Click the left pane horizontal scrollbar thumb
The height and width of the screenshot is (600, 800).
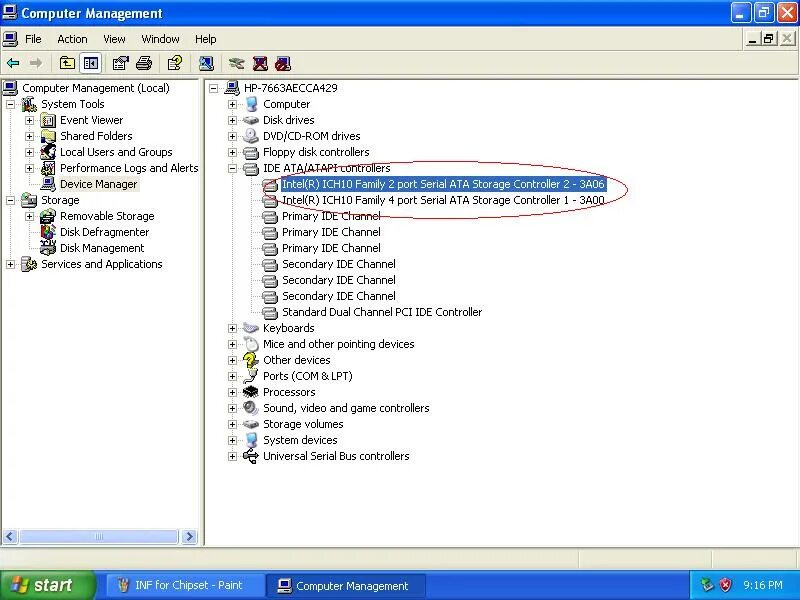click(99, 536)
